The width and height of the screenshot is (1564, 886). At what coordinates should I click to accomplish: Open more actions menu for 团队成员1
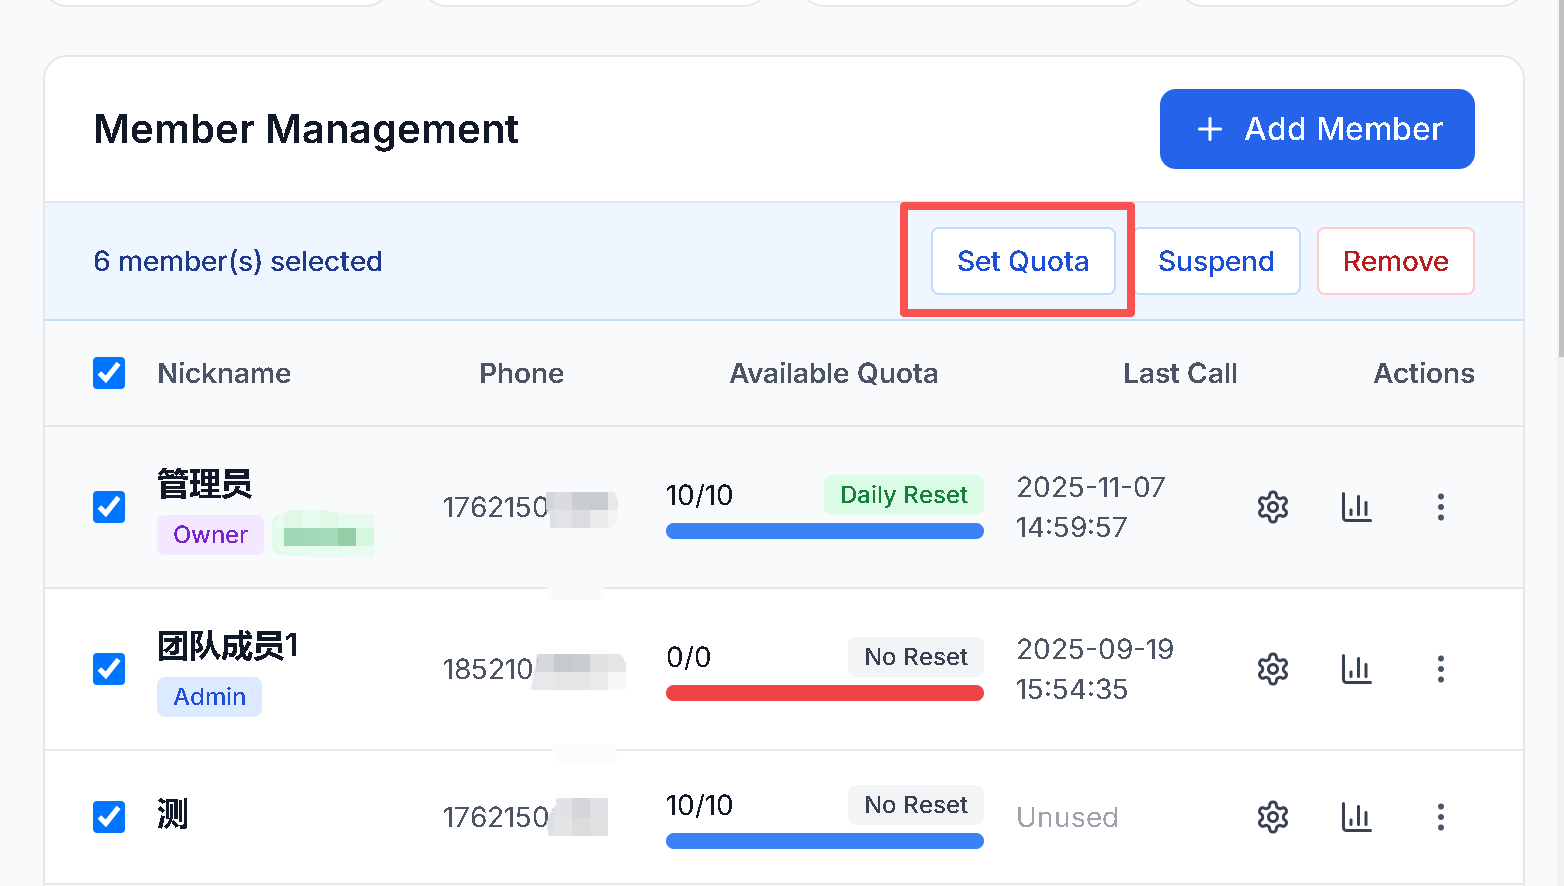click(1440, 669)
